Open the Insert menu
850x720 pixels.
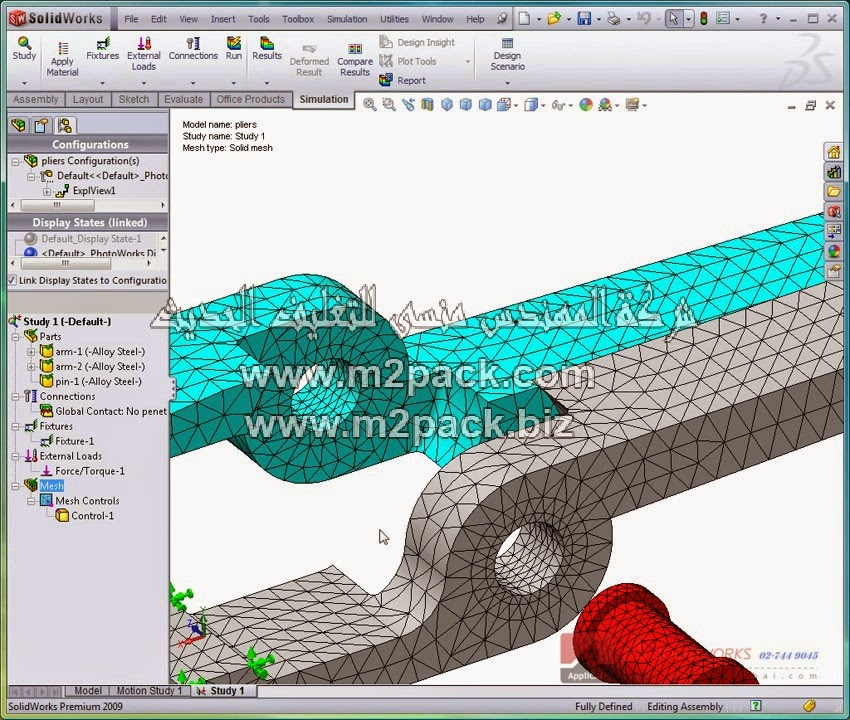click(x=223, y=19)
